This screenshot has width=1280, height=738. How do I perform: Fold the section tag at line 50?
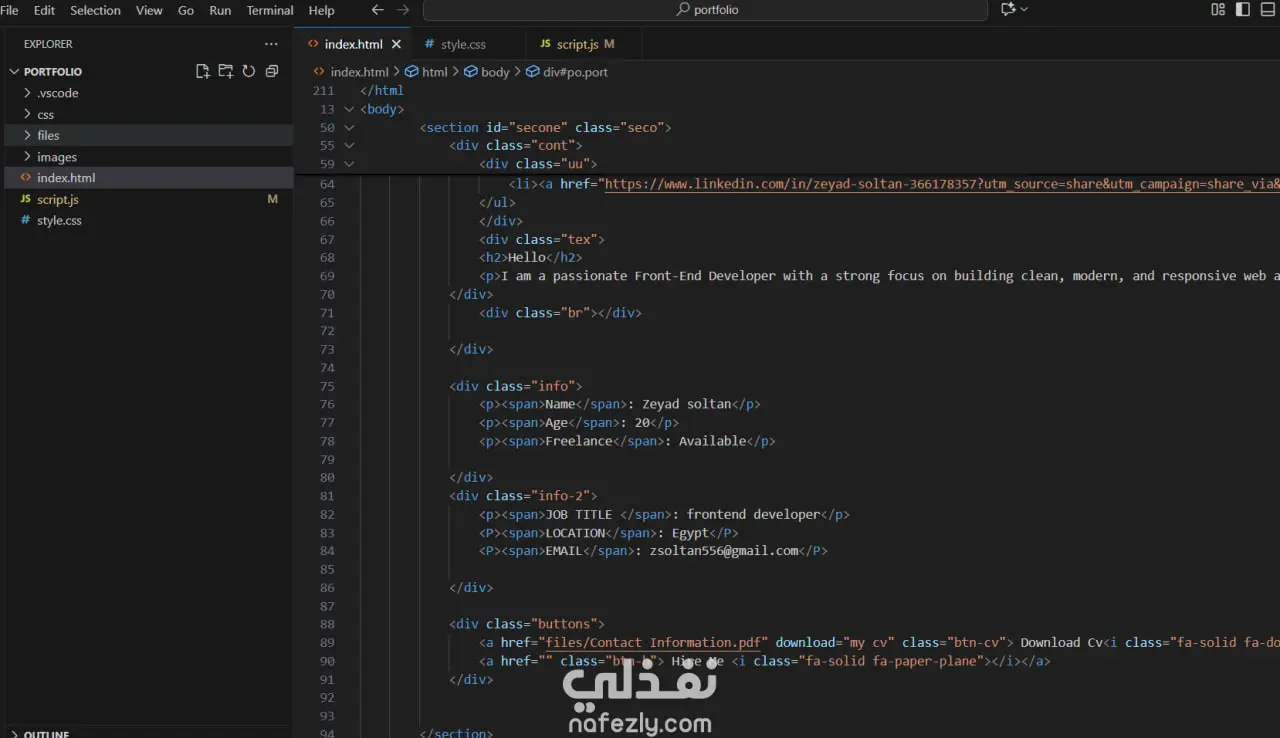349,128
